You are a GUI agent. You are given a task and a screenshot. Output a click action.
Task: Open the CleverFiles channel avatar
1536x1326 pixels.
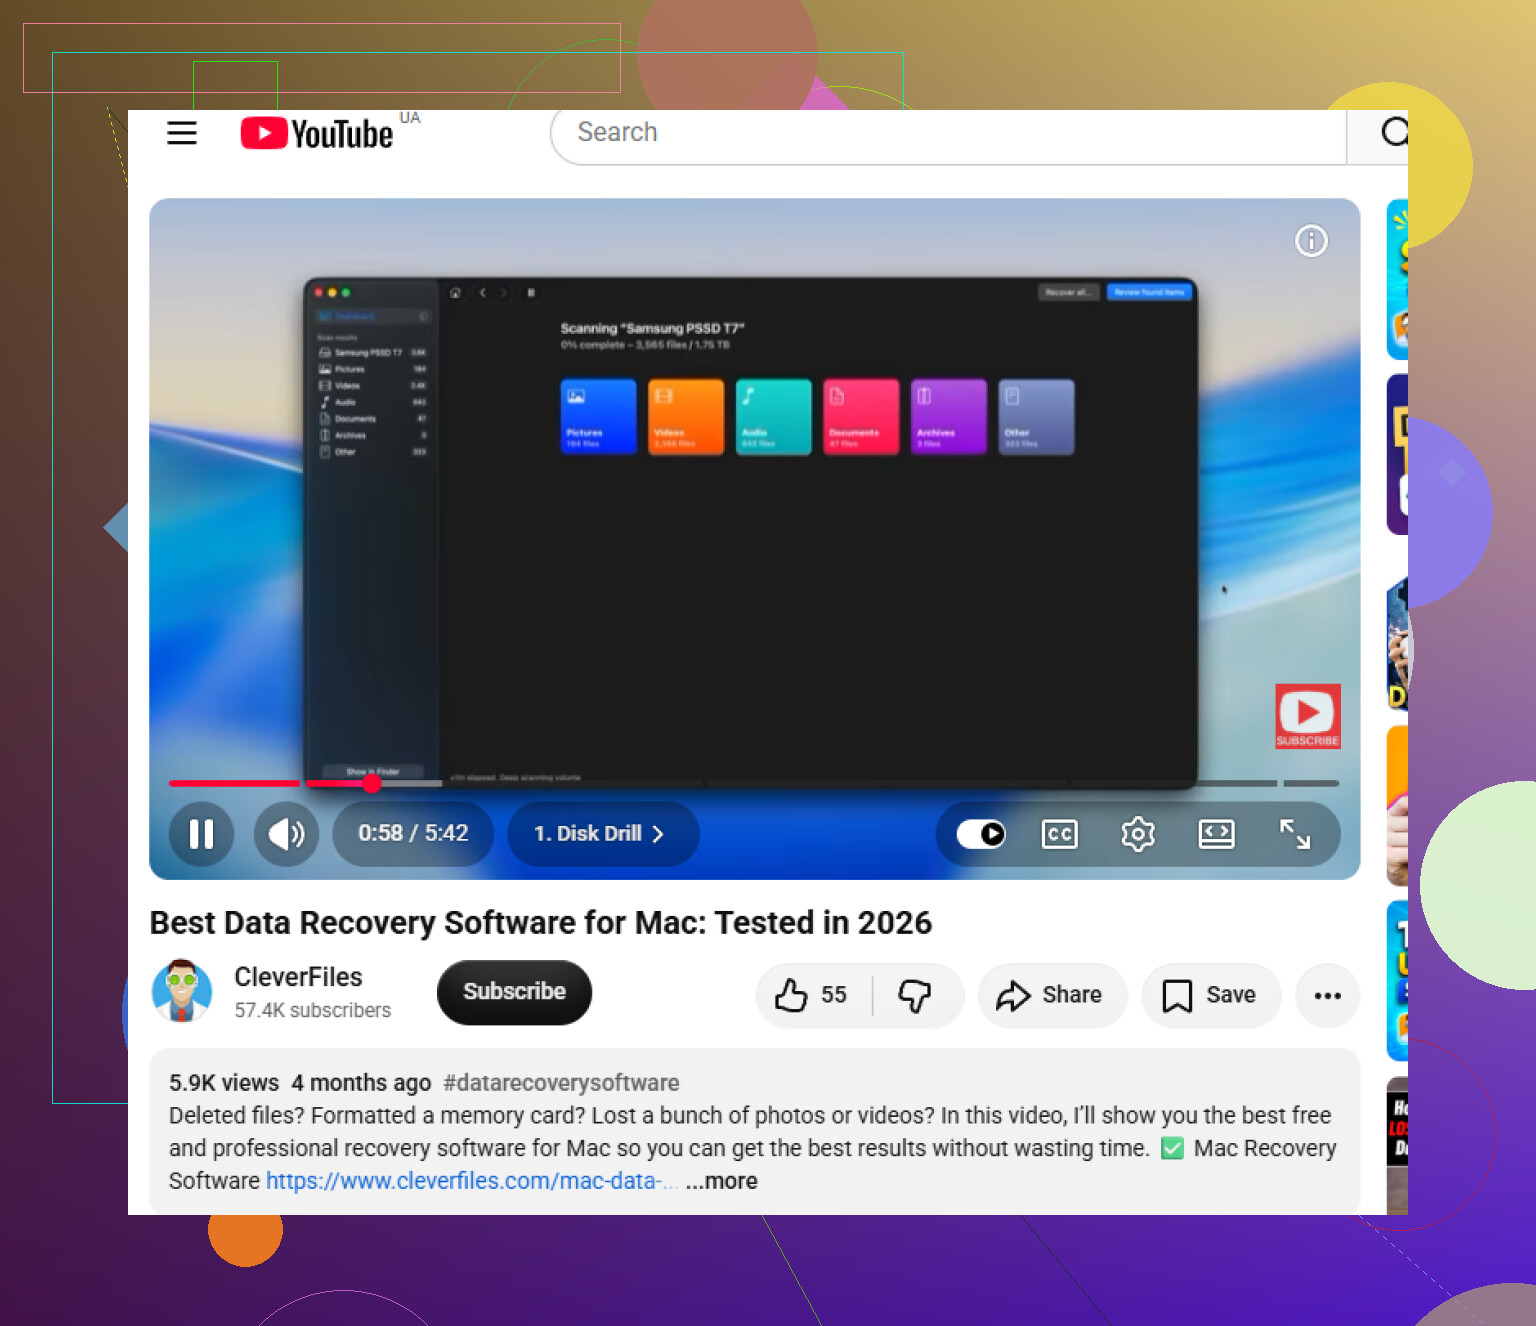click(182, 991)
